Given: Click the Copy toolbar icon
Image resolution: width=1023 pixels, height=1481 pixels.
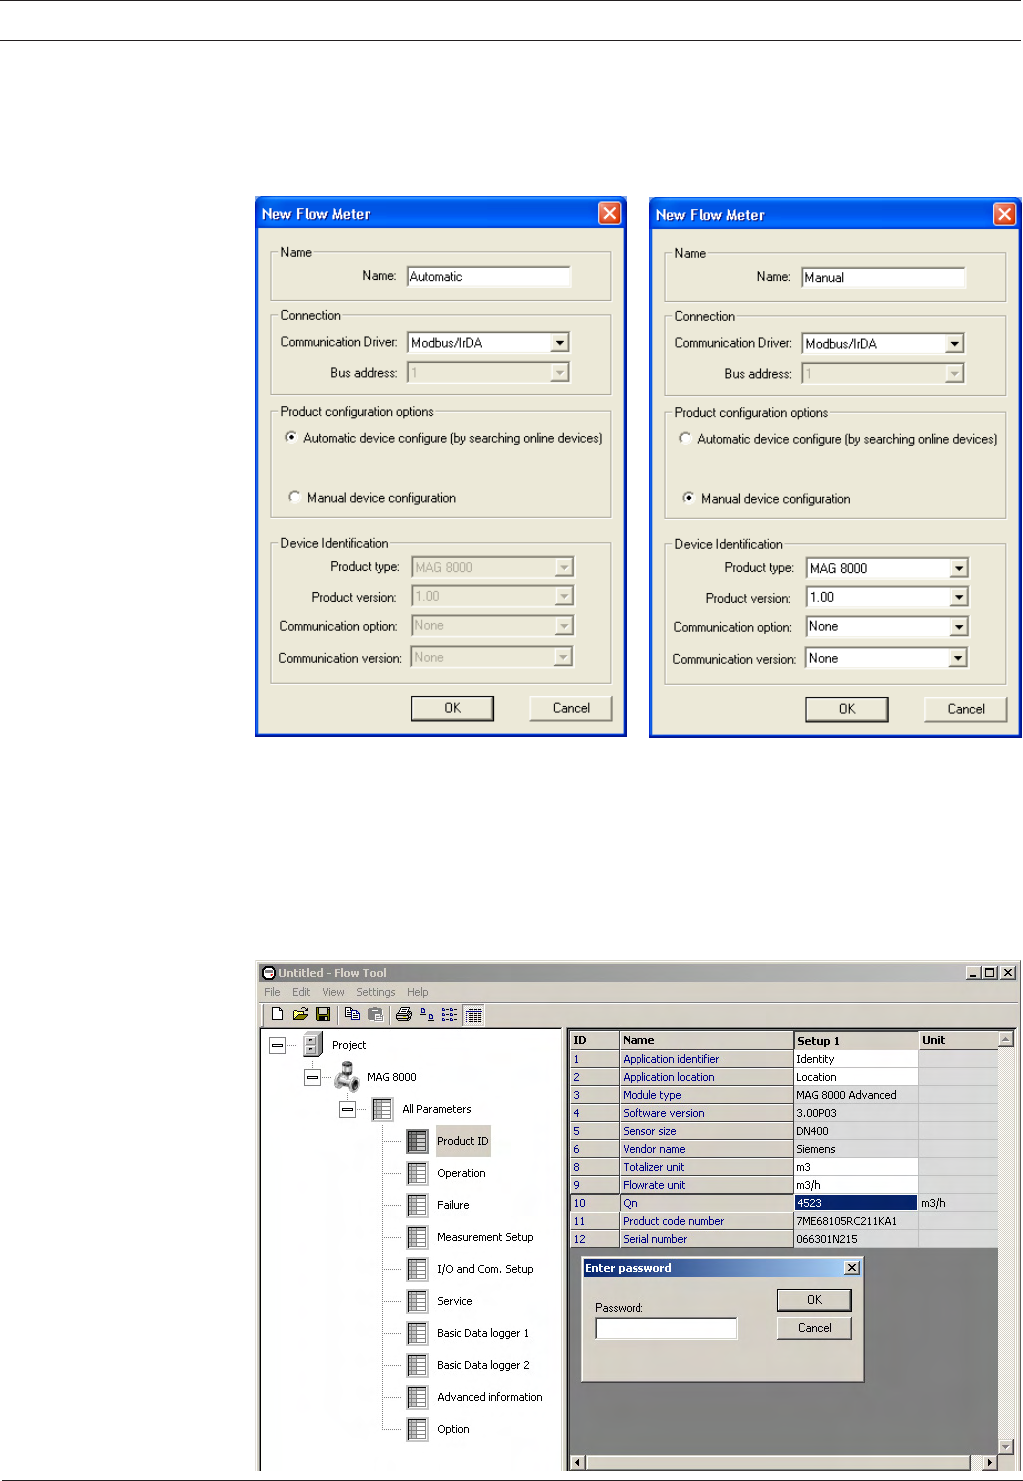Looking at the screenshot, I should (x=352, y=1014).
